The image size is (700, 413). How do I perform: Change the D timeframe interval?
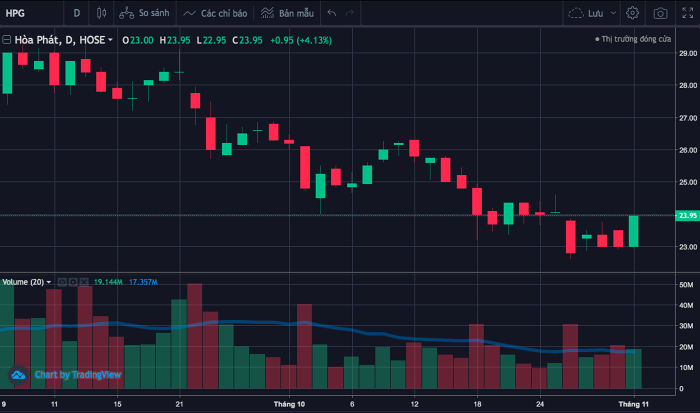(77, 14)
